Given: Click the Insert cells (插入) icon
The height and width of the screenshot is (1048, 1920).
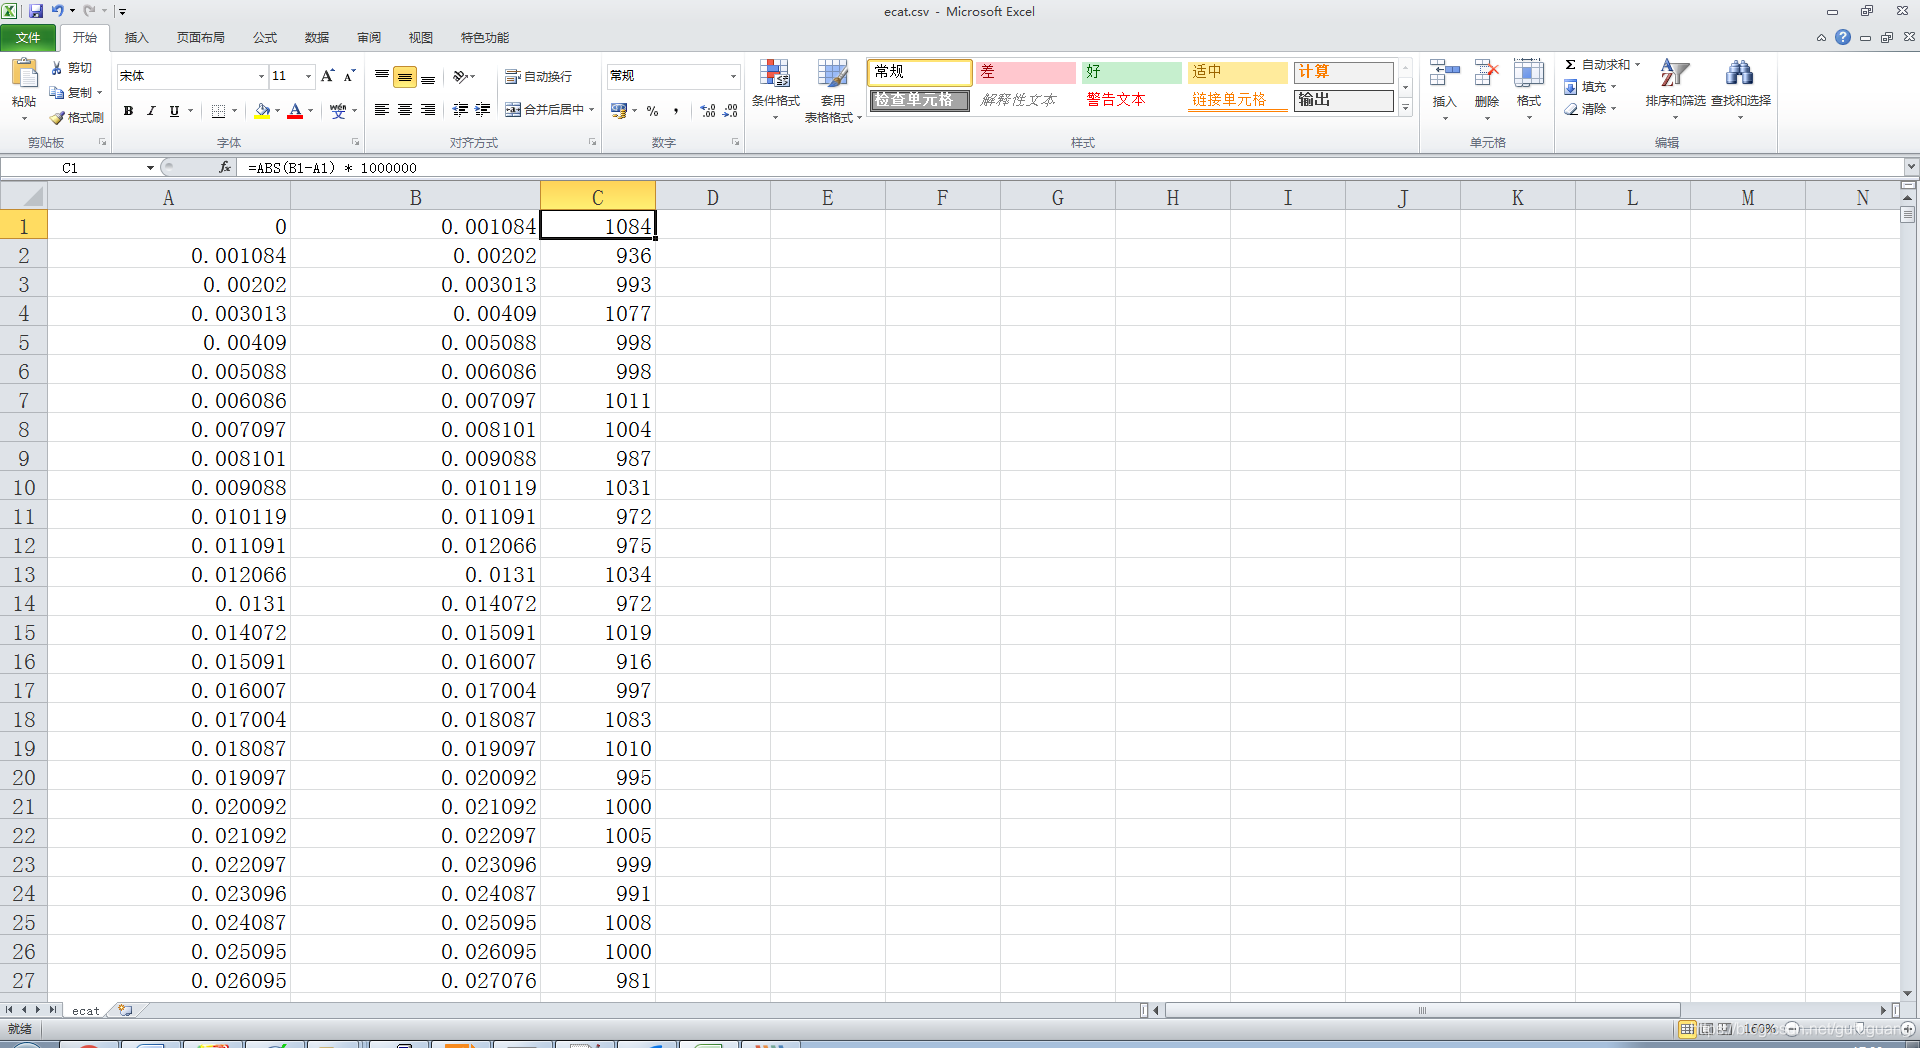Looking at the screenshot, I should pos(1445,74).
